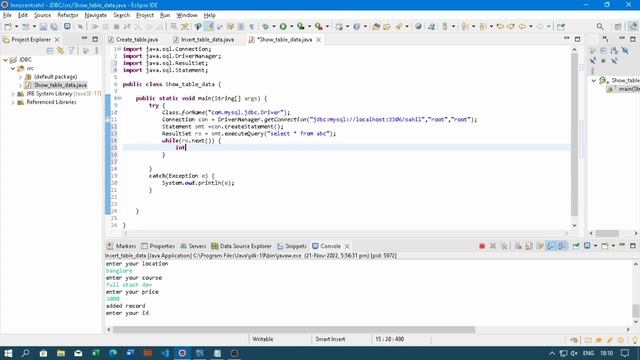Open the New file dropdown arrow
This screenshot has height=360, width=640.
pos(16,27)
